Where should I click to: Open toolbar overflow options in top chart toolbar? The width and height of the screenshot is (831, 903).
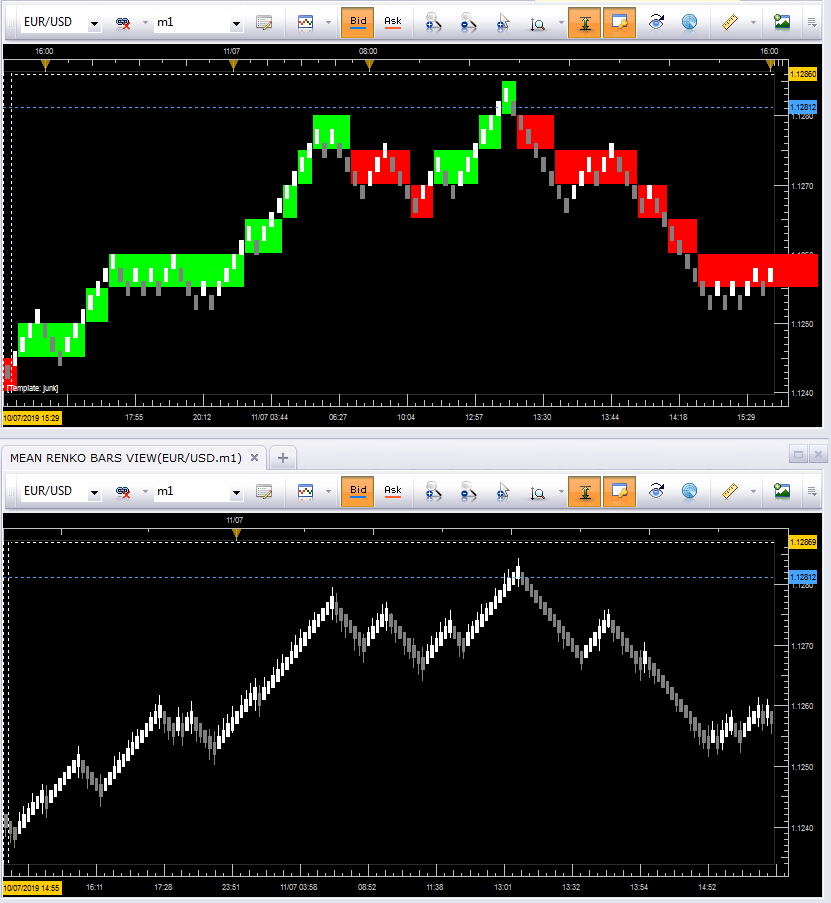[x=812, y=23]
